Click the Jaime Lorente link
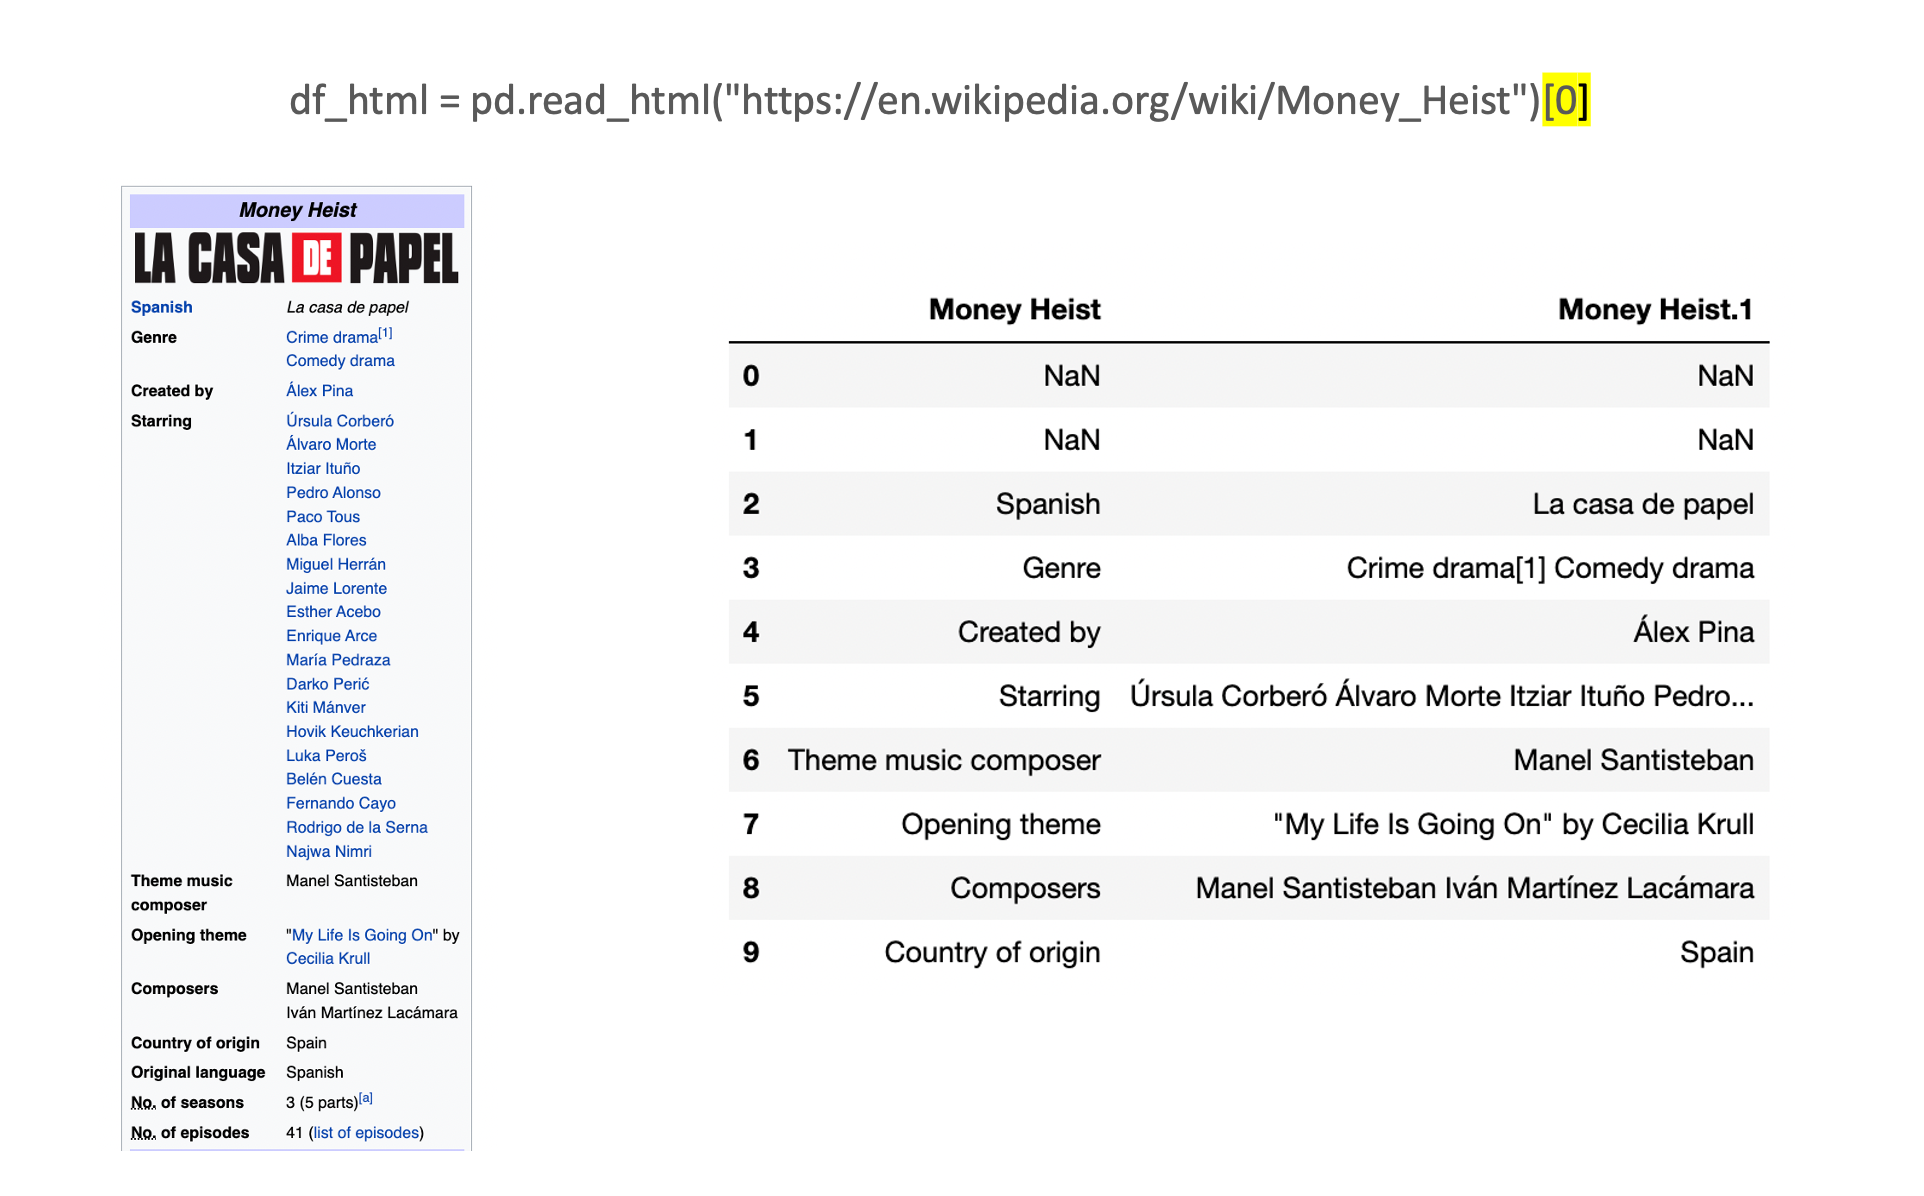Viewport: 1924px width, 1196px height. (x=336, y=588)
